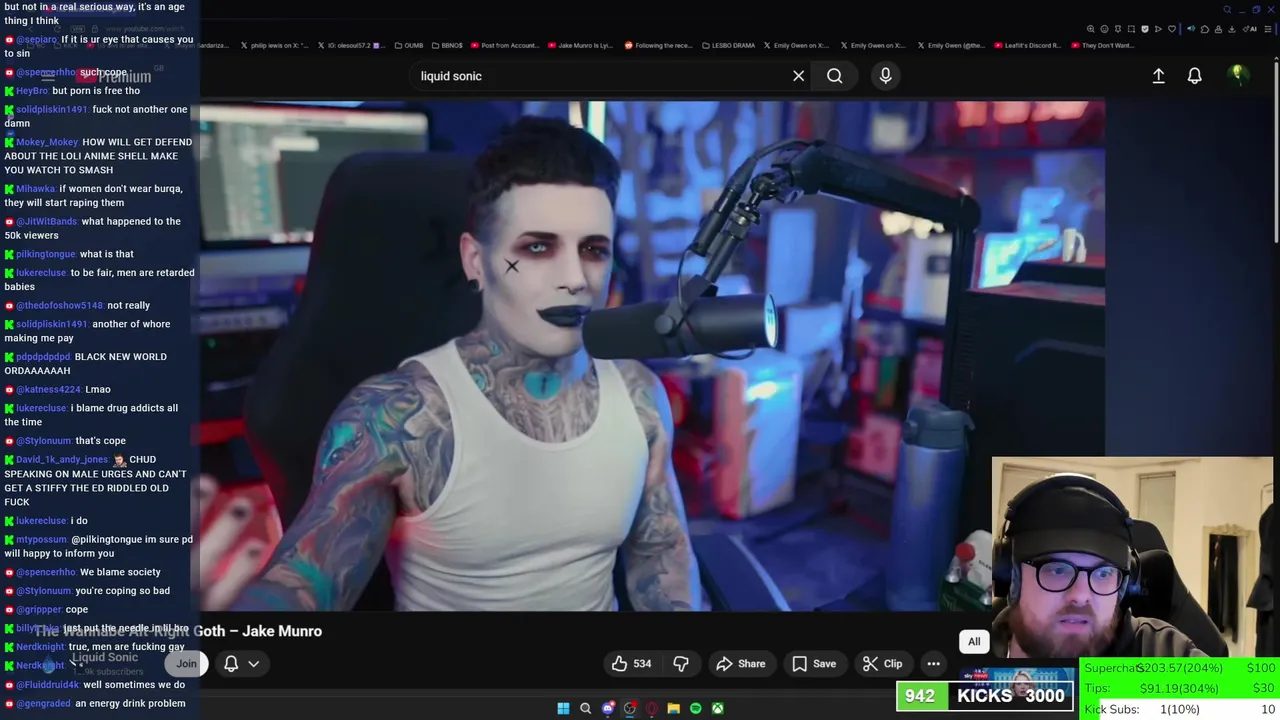Open 'They Don't Want...' bookmark
Screen dimensions: 1280x720
tap(1102, 45)
